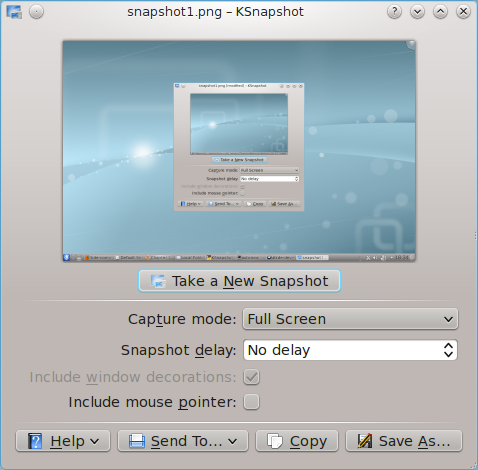Increase snapshot delay with up arrow
This screenshot has width=478, height=470.
448,346
